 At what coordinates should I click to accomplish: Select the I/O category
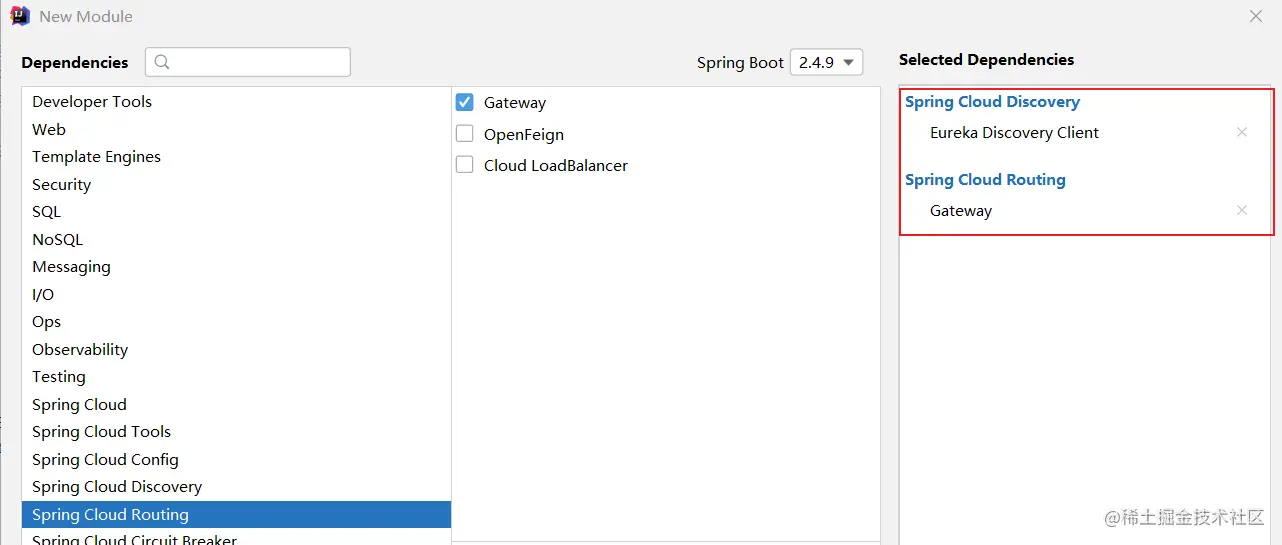[x=236, y=294]
